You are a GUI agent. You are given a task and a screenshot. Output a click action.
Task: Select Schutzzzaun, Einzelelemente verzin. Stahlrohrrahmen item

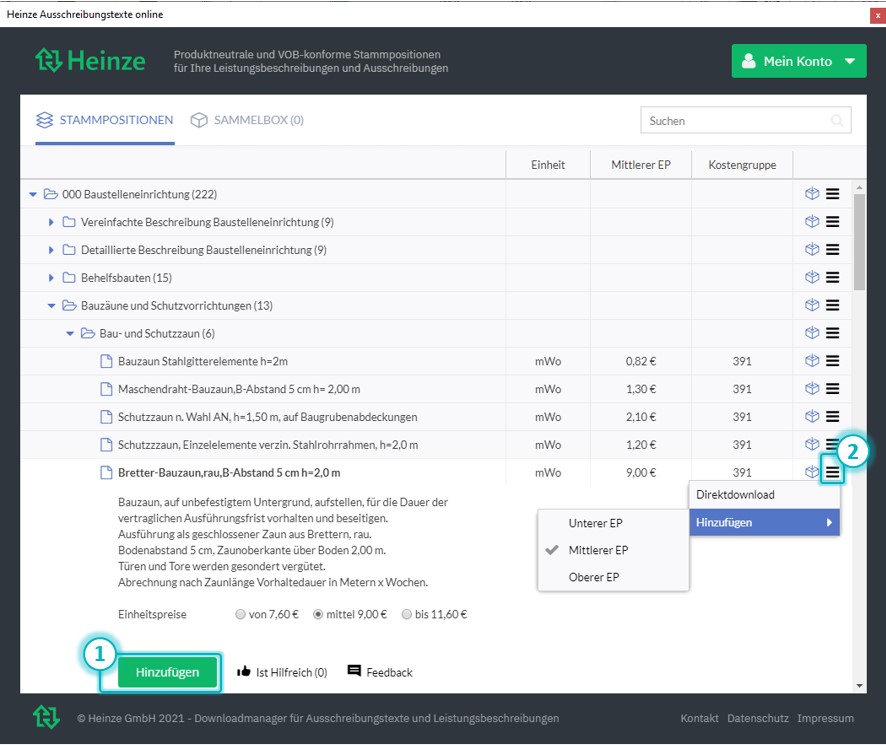point(268,445)
